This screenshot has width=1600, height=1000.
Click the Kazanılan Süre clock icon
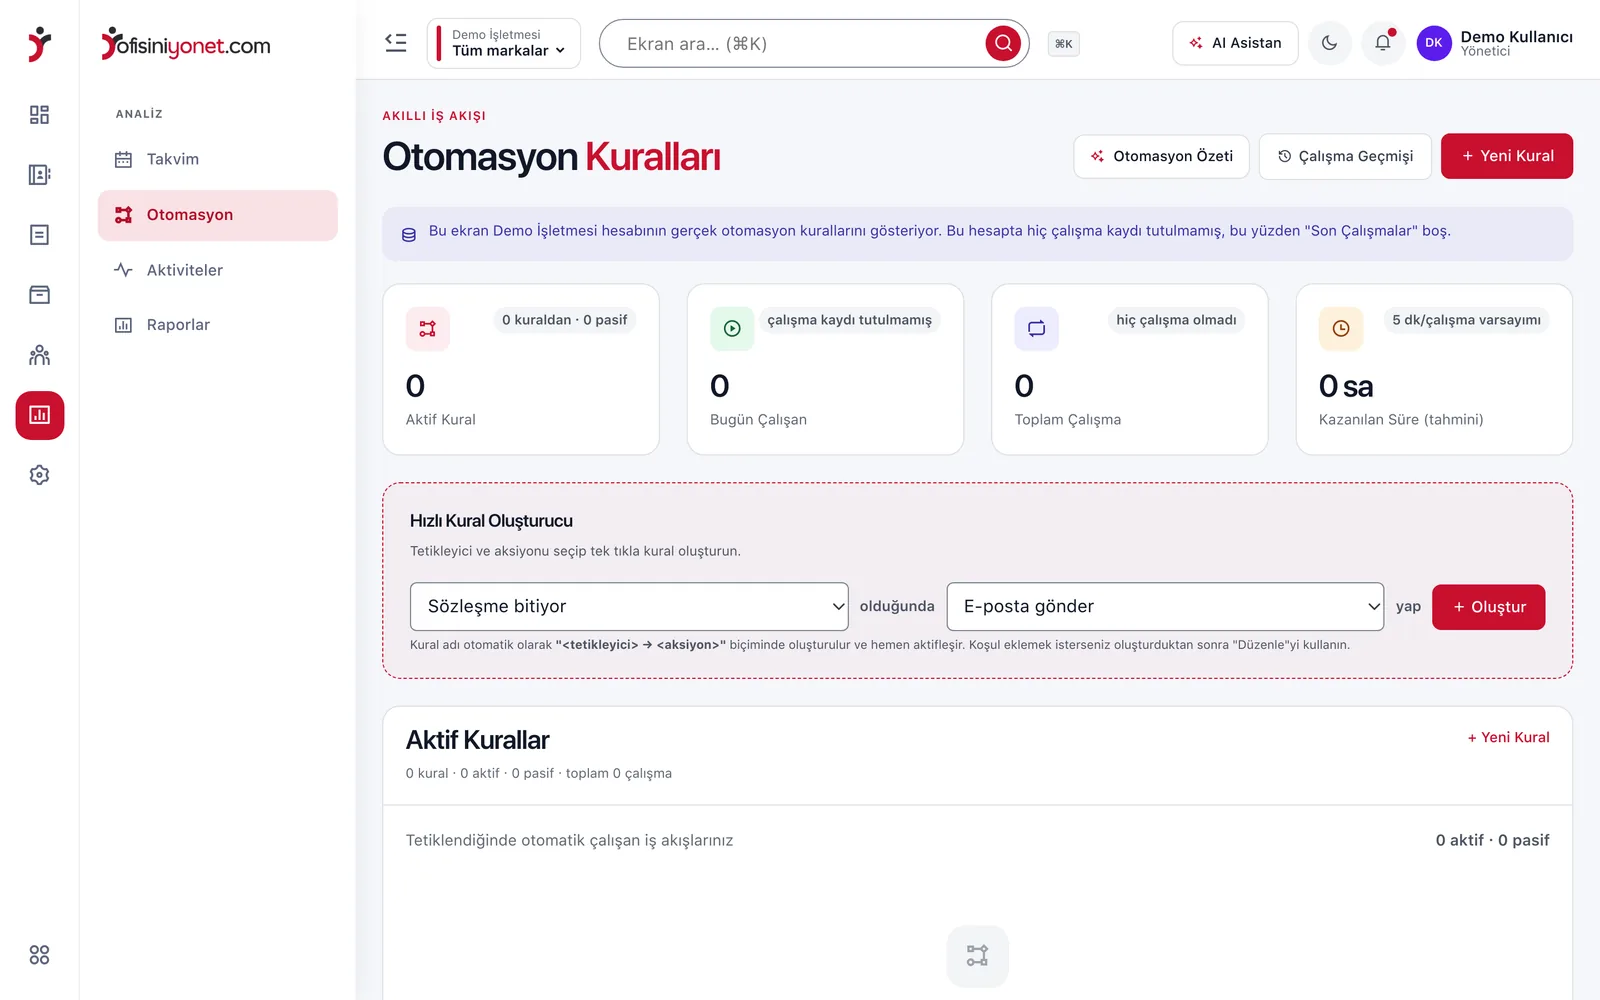1341,329
